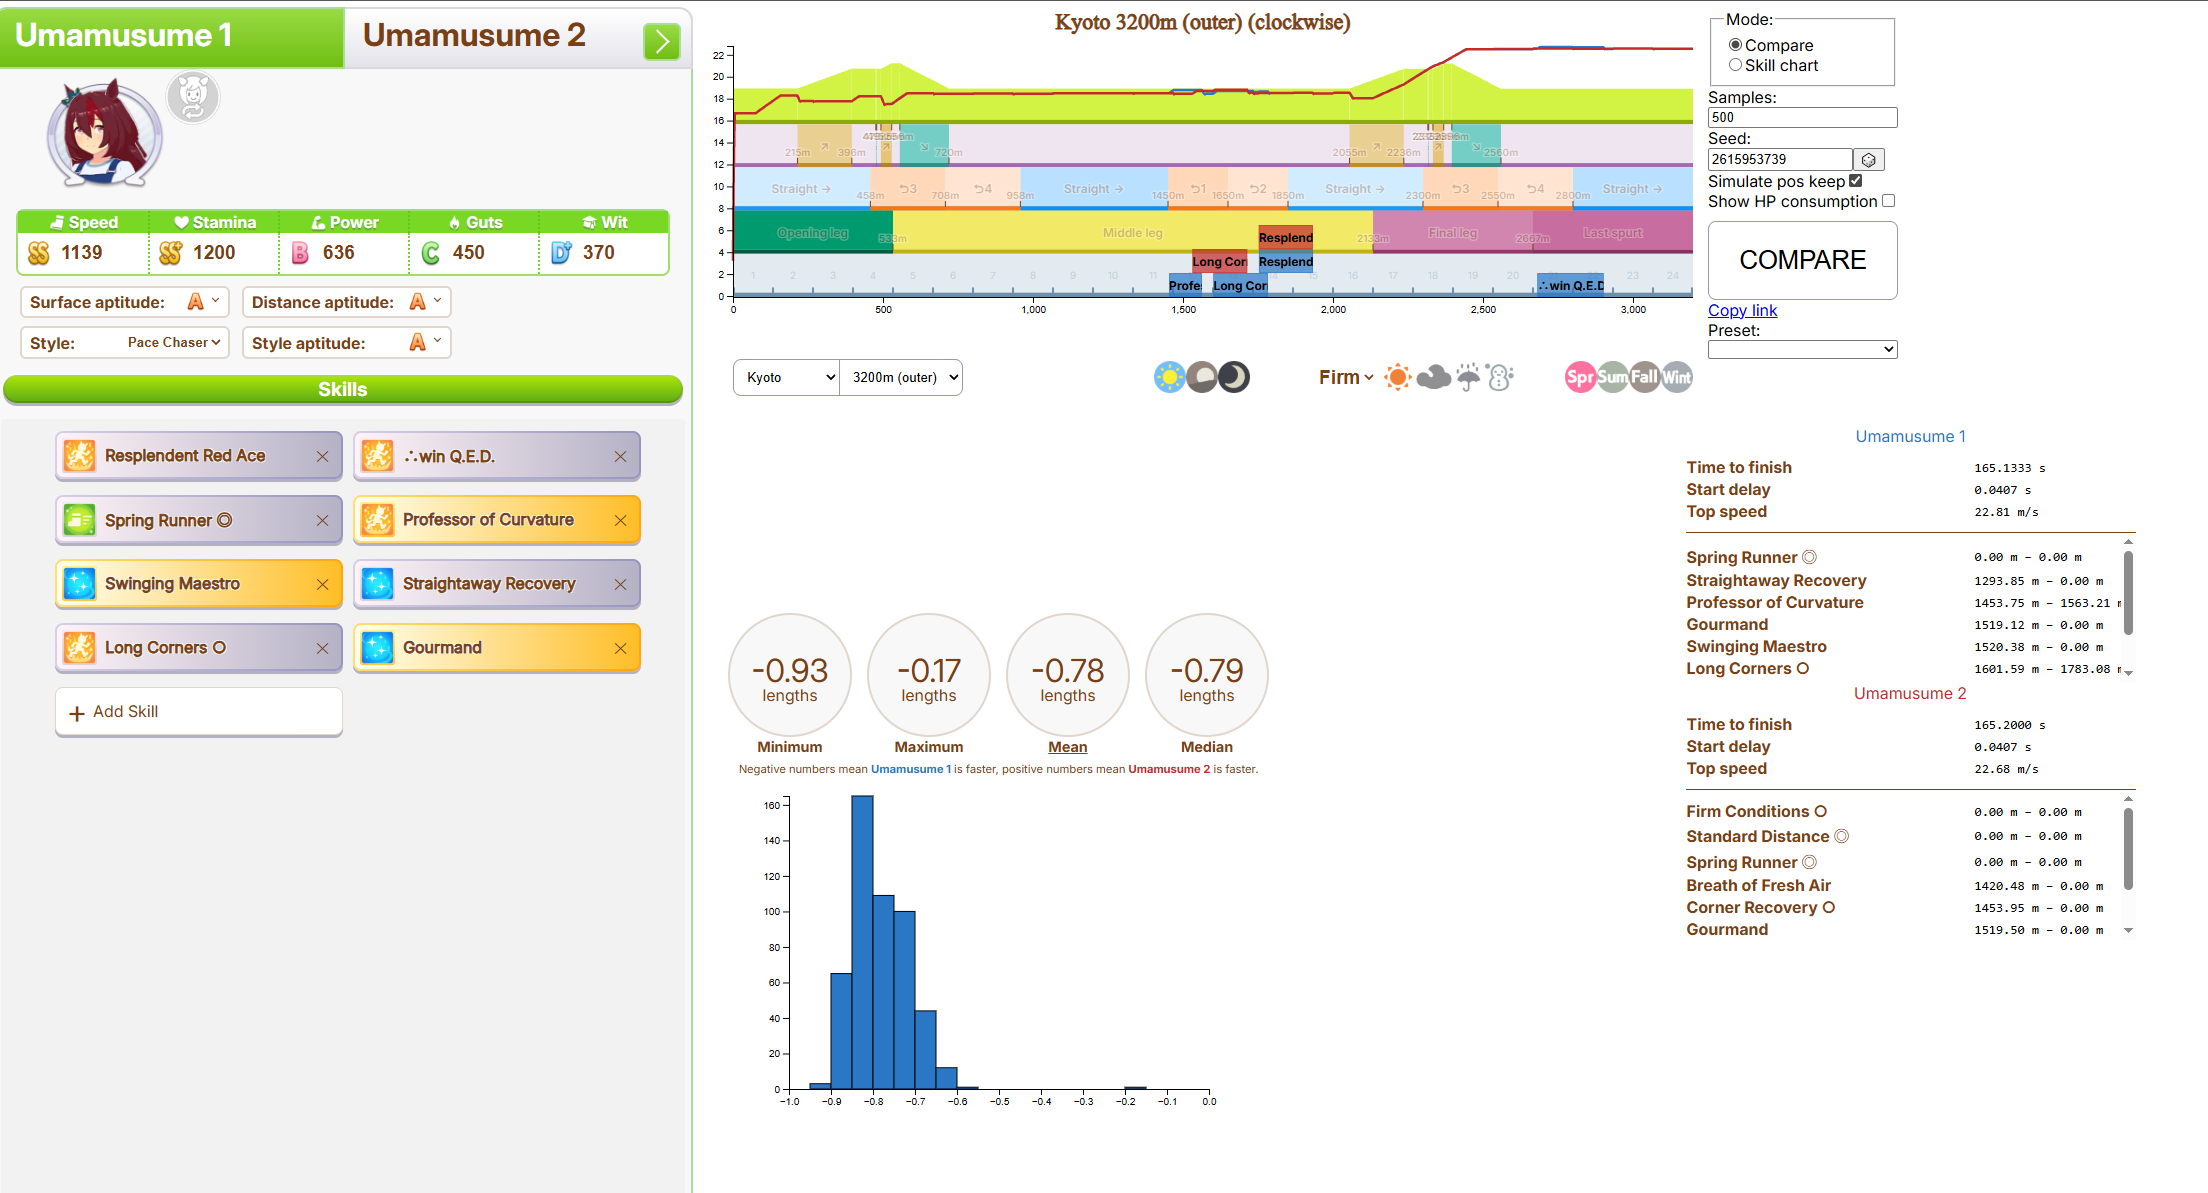Remove the Gourmand skill
2208x1193 pixels.
(x=620, y=648)
